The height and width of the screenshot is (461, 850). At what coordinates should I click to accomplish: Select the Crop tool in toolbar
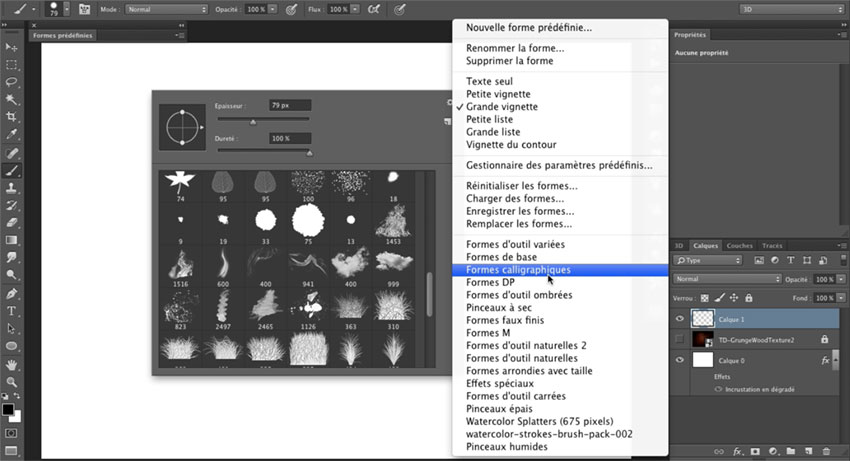(13, 117)
